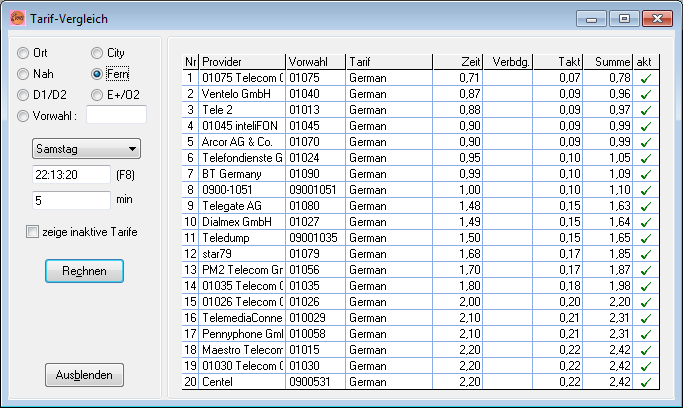This screenshot has width=683, height=408.
Task: Click the green checkmark in the 01075 Telecom row
Action: click(x=646, y=78)
